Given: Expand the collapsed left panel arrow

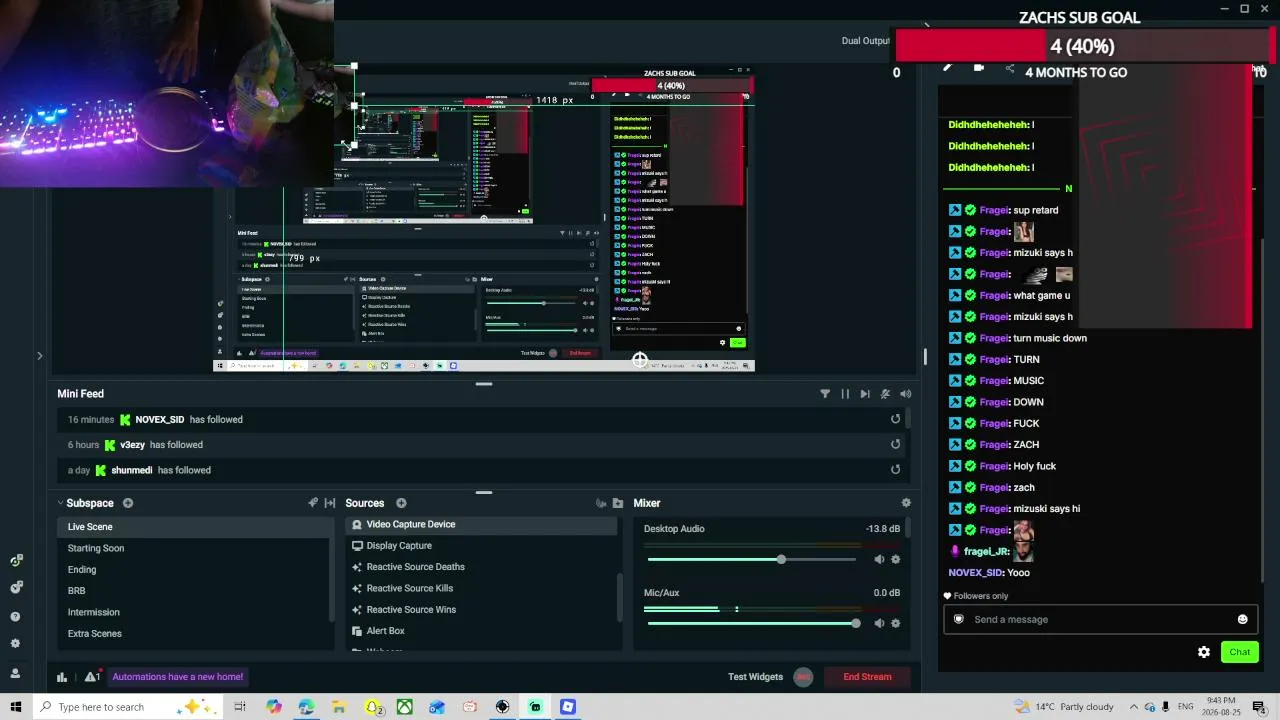Looking at the screenshot, I should pos(39,356).
